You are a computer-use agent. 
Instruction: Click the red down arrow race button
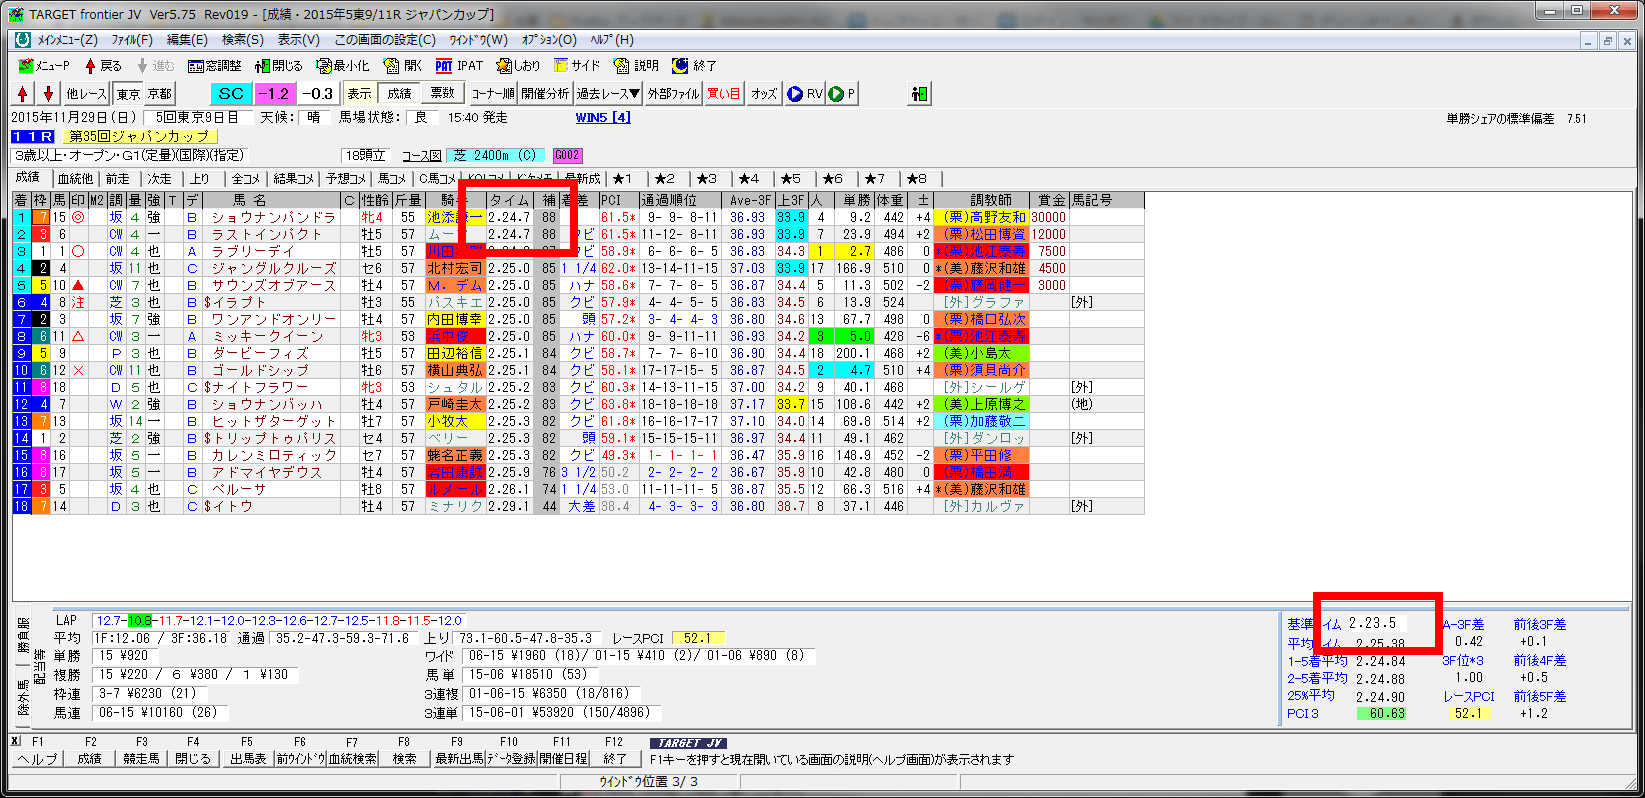click(x=48, y=94)
